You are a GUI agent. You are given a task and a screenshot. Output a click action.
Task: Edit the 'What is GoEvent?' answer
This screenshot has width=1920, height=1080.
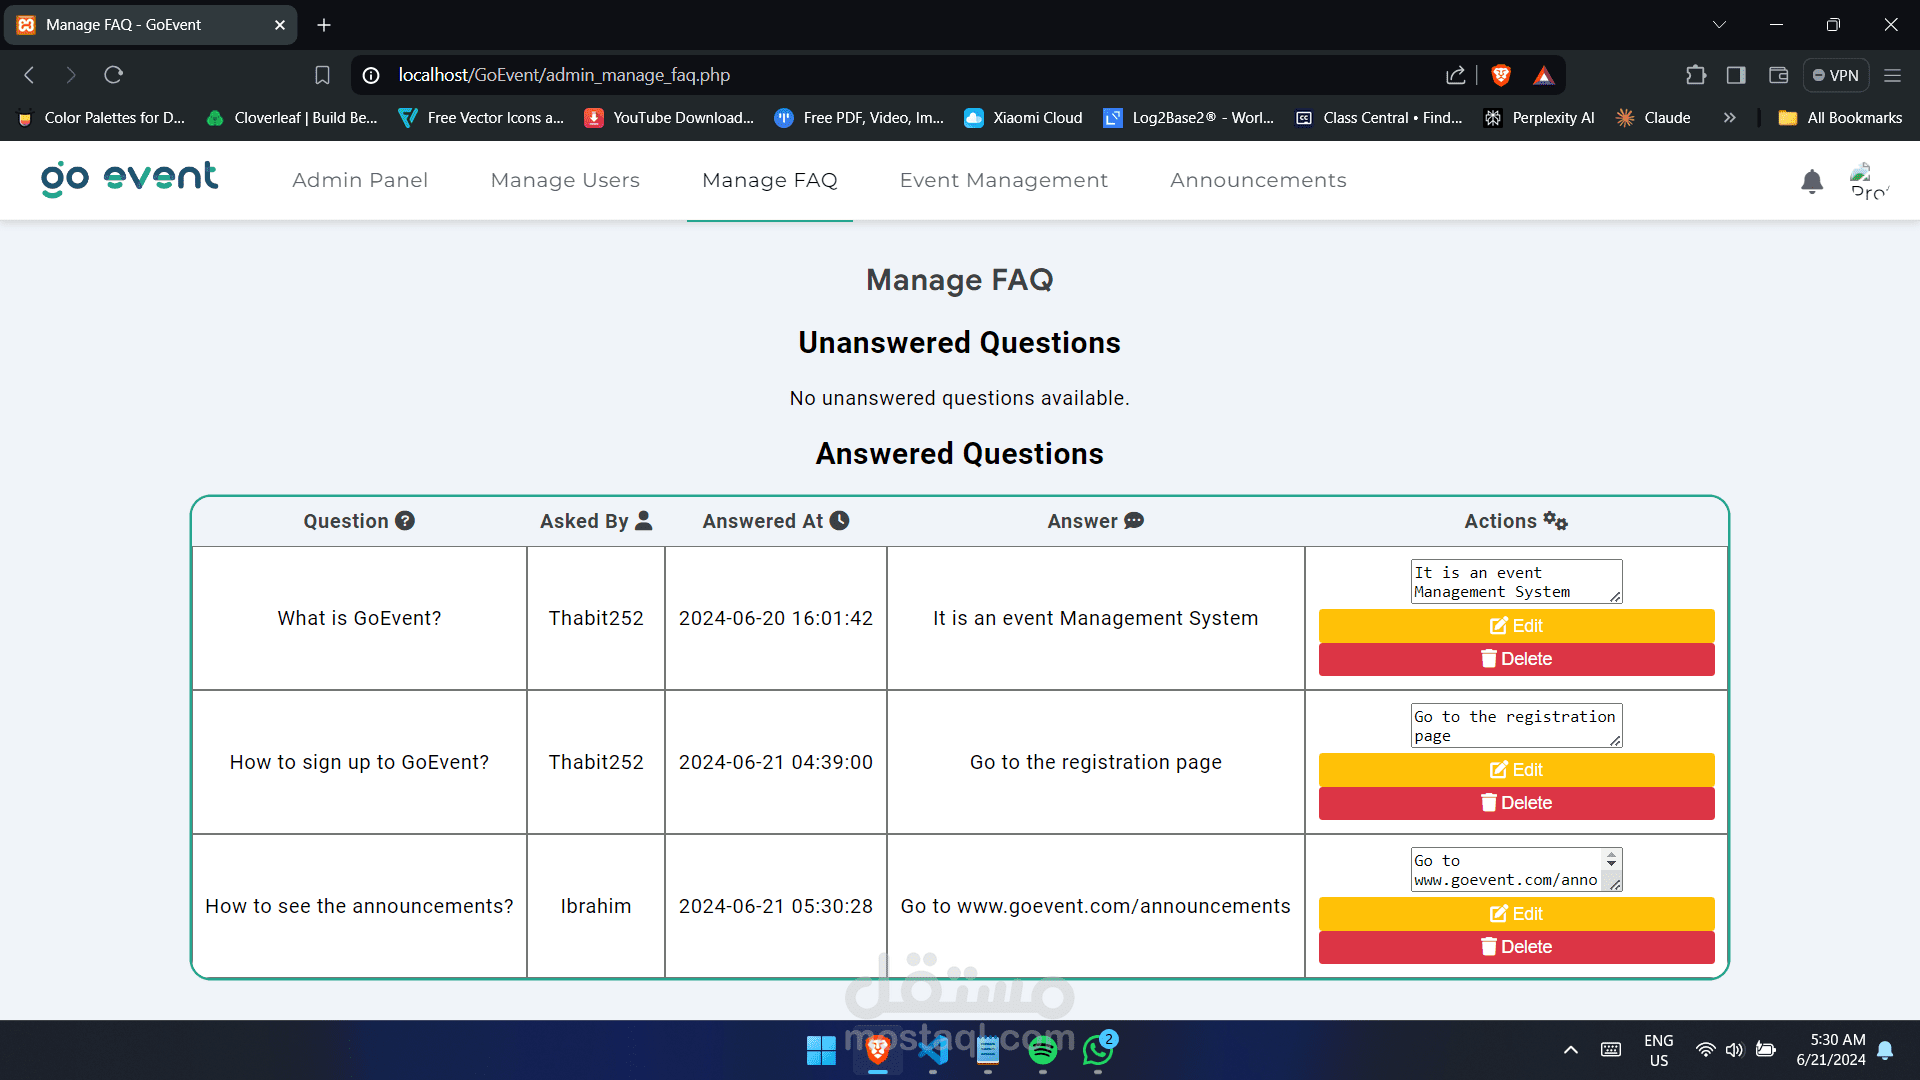[1516, 626]
